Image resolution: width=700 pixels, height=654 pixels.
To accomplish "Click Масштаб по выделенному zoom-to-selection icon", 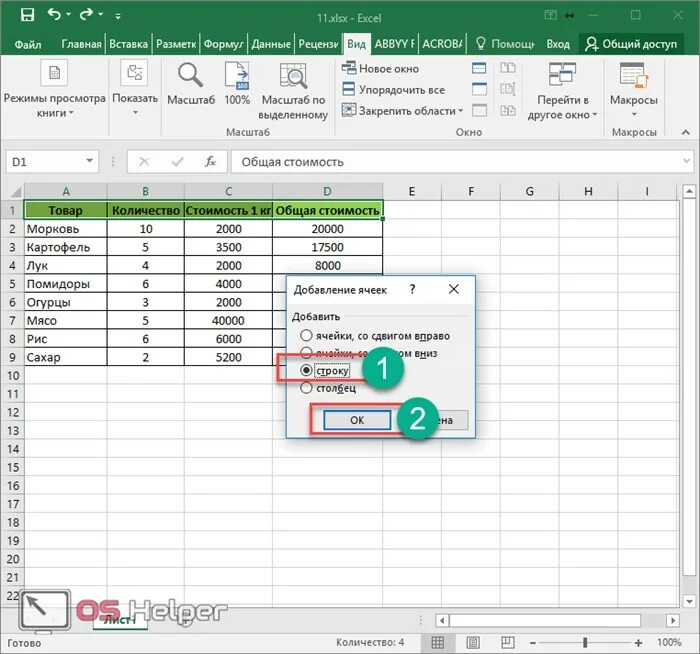I will point(293,75).
